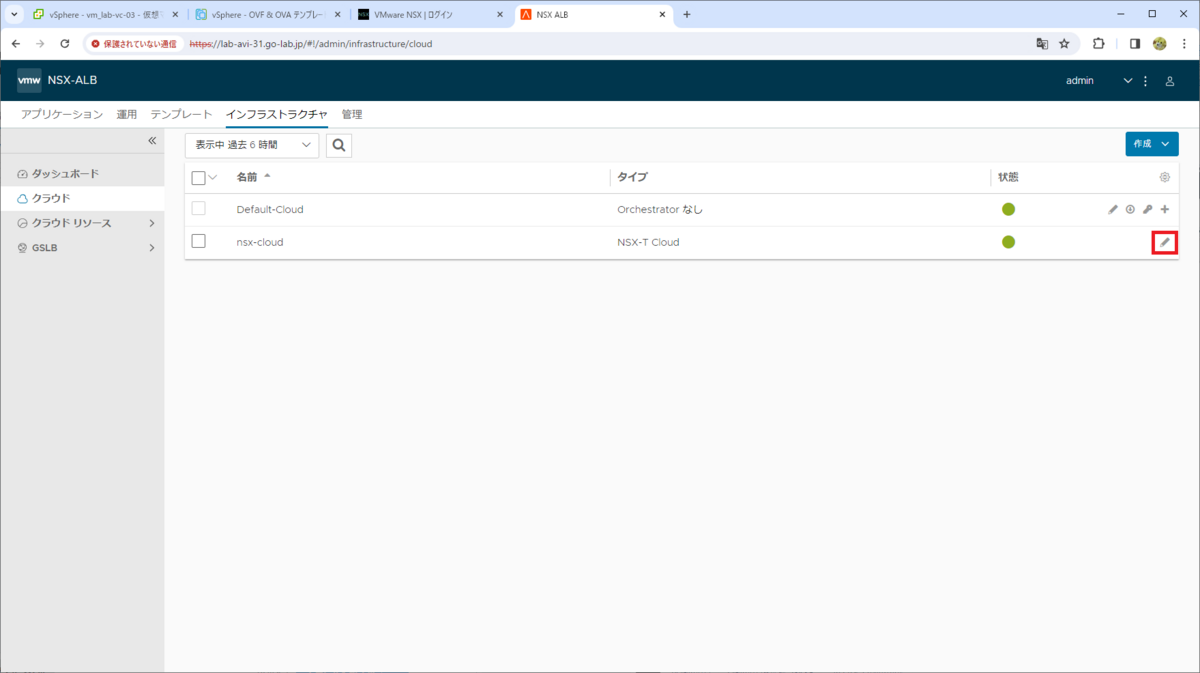This screenshot has height=673, width=1200.
Task: Click the NSX-T Cloud type cell
Action: 648,242
